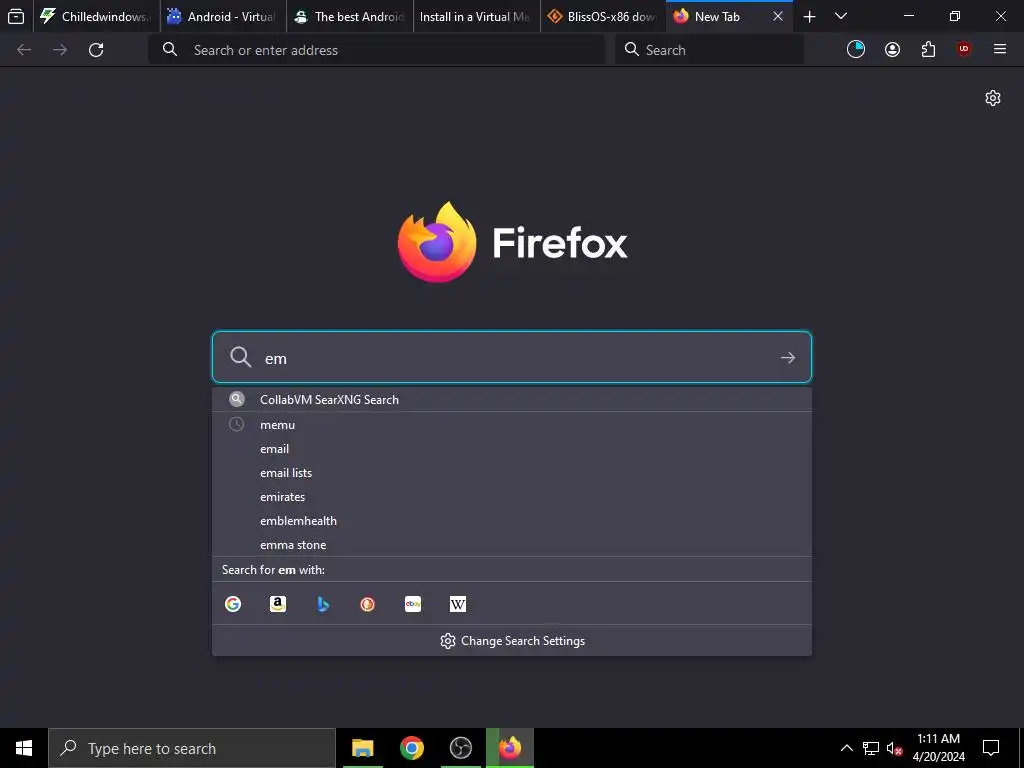Image resolution: width=1024 pixels, height=768 pixels.
Task: Click the new tab search field containing em
Action: click(x=512, y=357)
